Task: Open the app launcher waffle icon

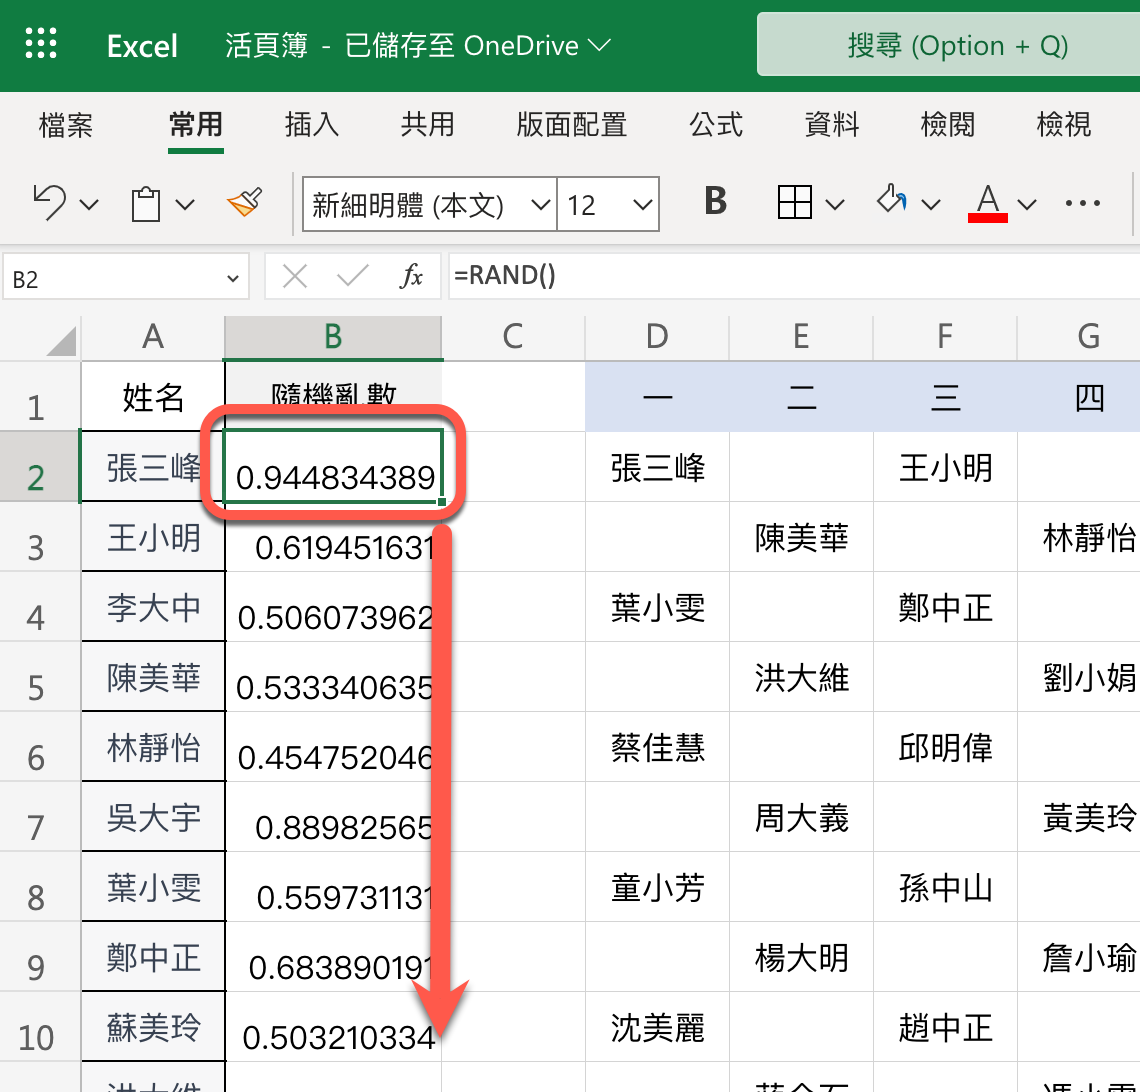Action: coord(41,45)
